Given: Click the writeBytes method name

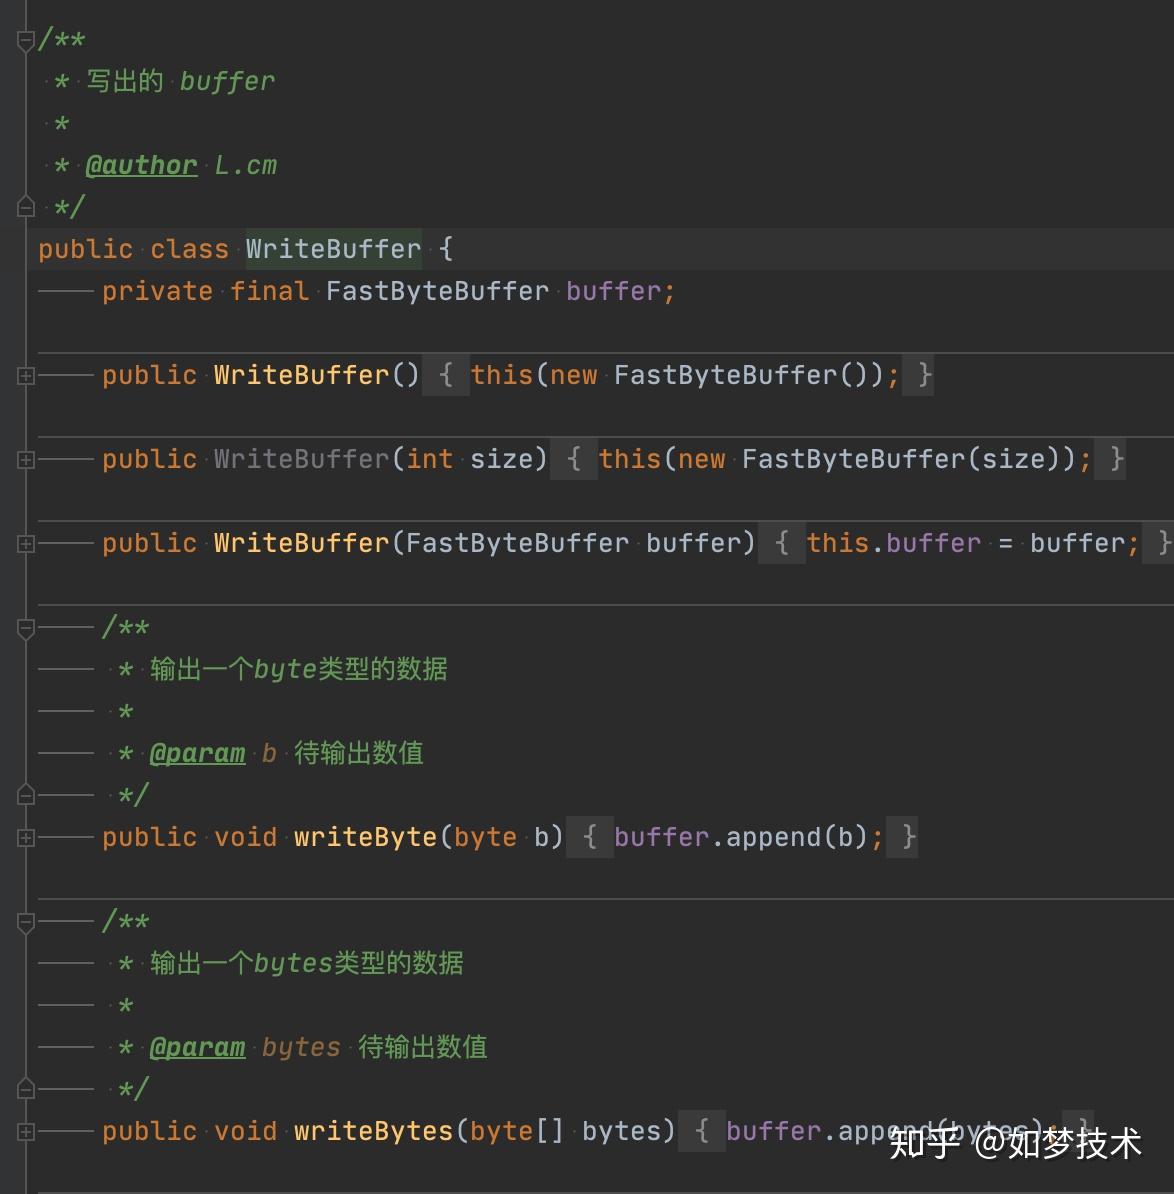Looking at the screenshot, I should pos(373,1130).
